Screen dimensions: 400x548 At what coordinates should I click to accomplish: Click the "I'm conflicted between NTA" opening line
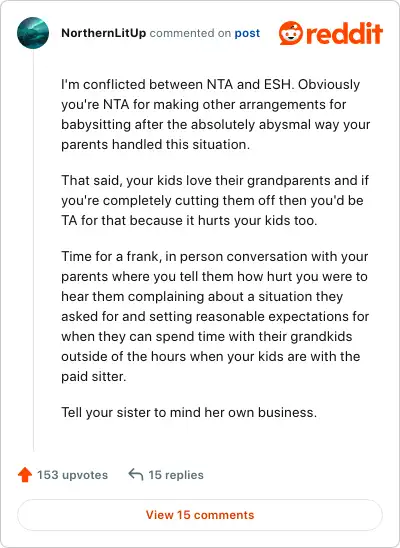[x=211, y=85]
